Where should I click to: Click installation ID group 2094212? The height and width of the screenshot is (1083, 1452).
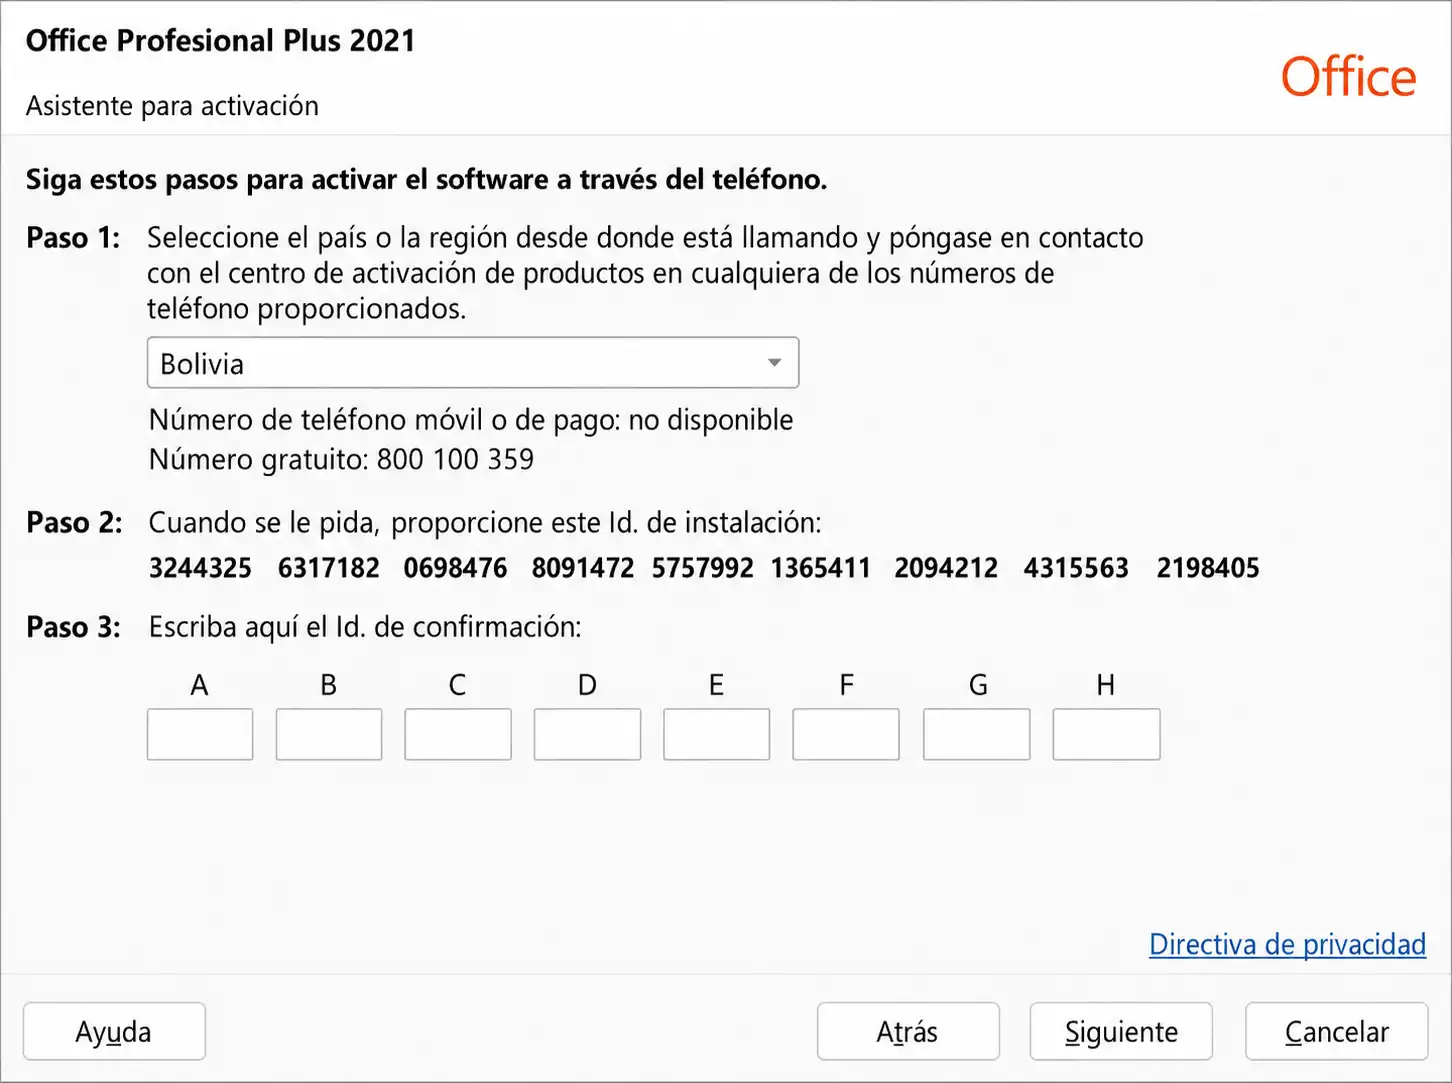click(946, 568)
